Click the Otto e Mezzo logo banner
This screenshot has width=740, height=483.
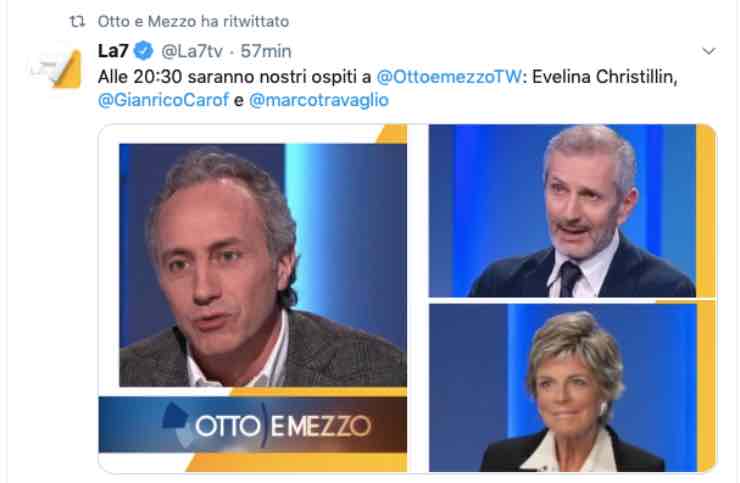(252, 424)
